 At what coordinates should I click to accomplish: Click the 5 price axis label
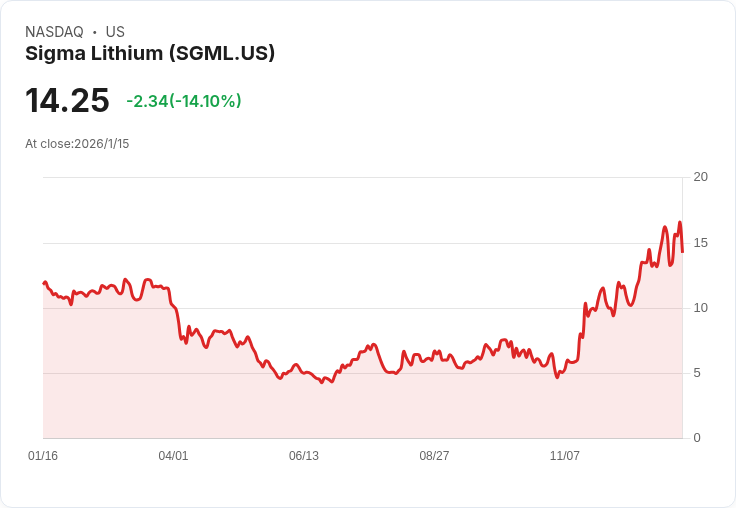[x=697, y=373]
